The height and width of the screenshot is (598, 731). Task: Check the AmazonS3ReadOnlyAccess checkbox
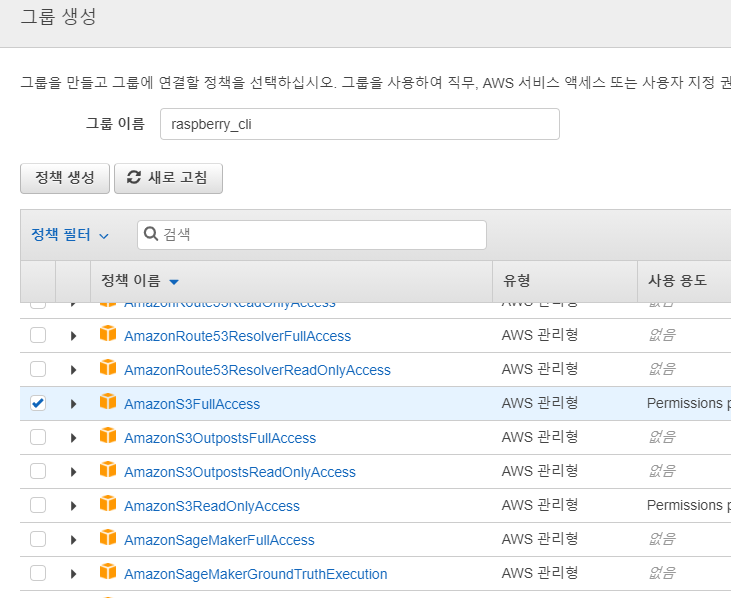(38, 505)
